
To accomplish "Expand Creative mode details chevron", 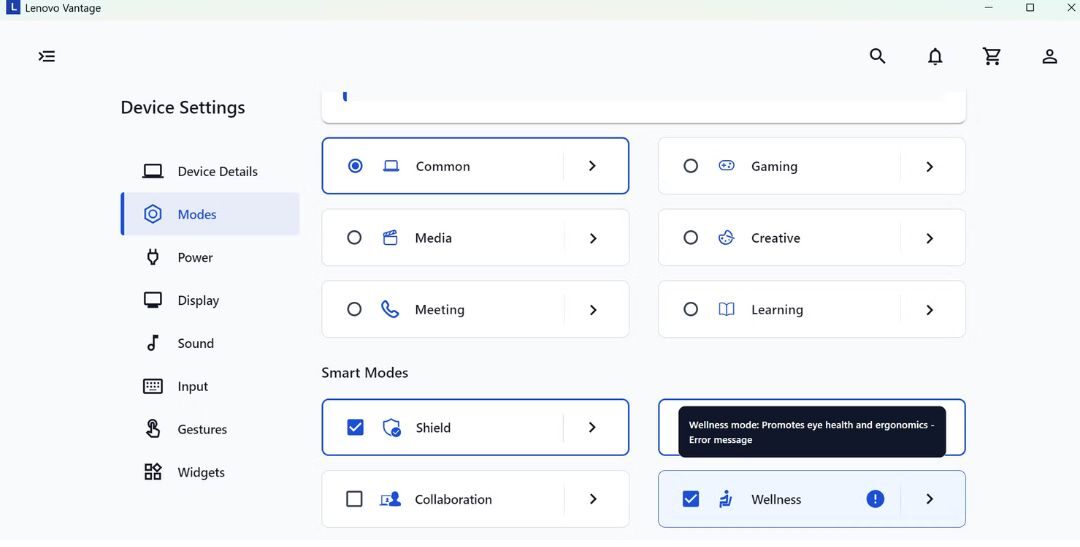I will [929, 238].
